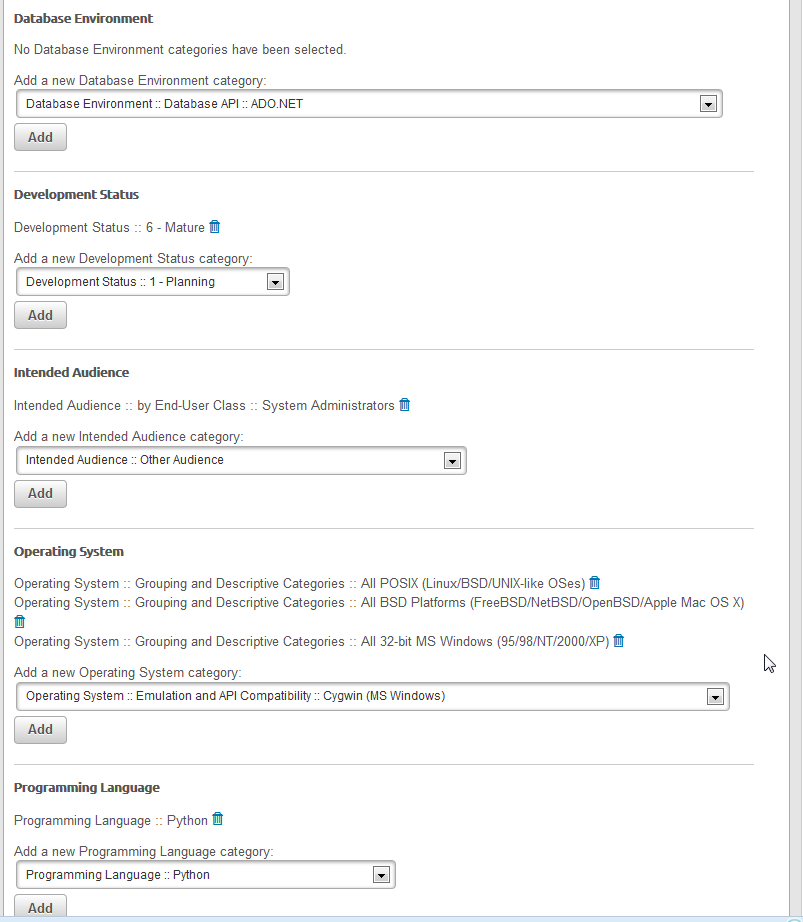Click the 'Add a new Database Environment category' label
This screenshot has height=922, width=803.
(140, 80)
